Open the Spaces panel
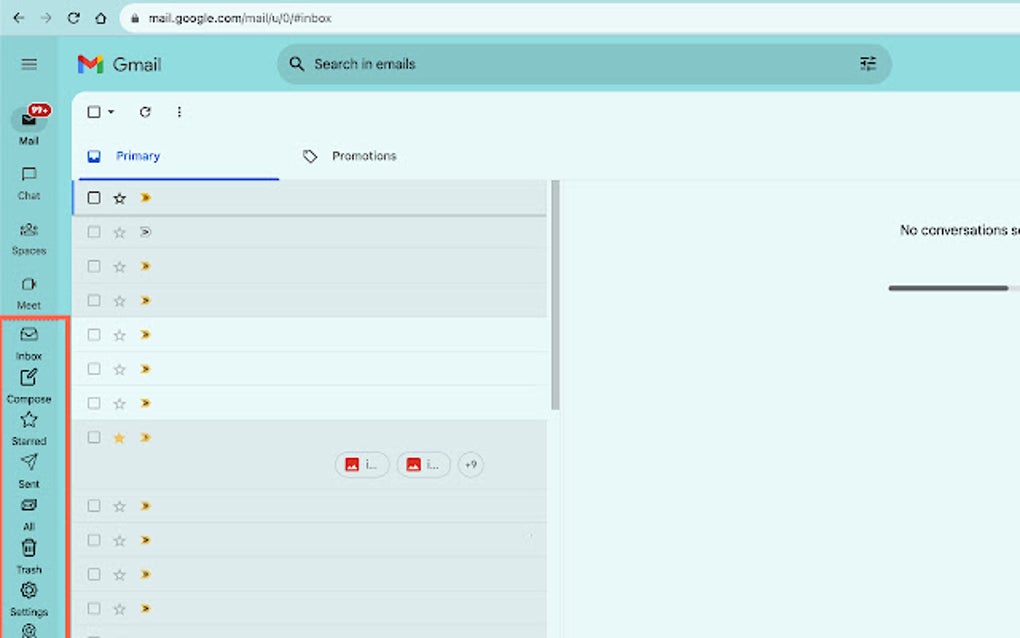1020x638 pixels. click(28, 230)
